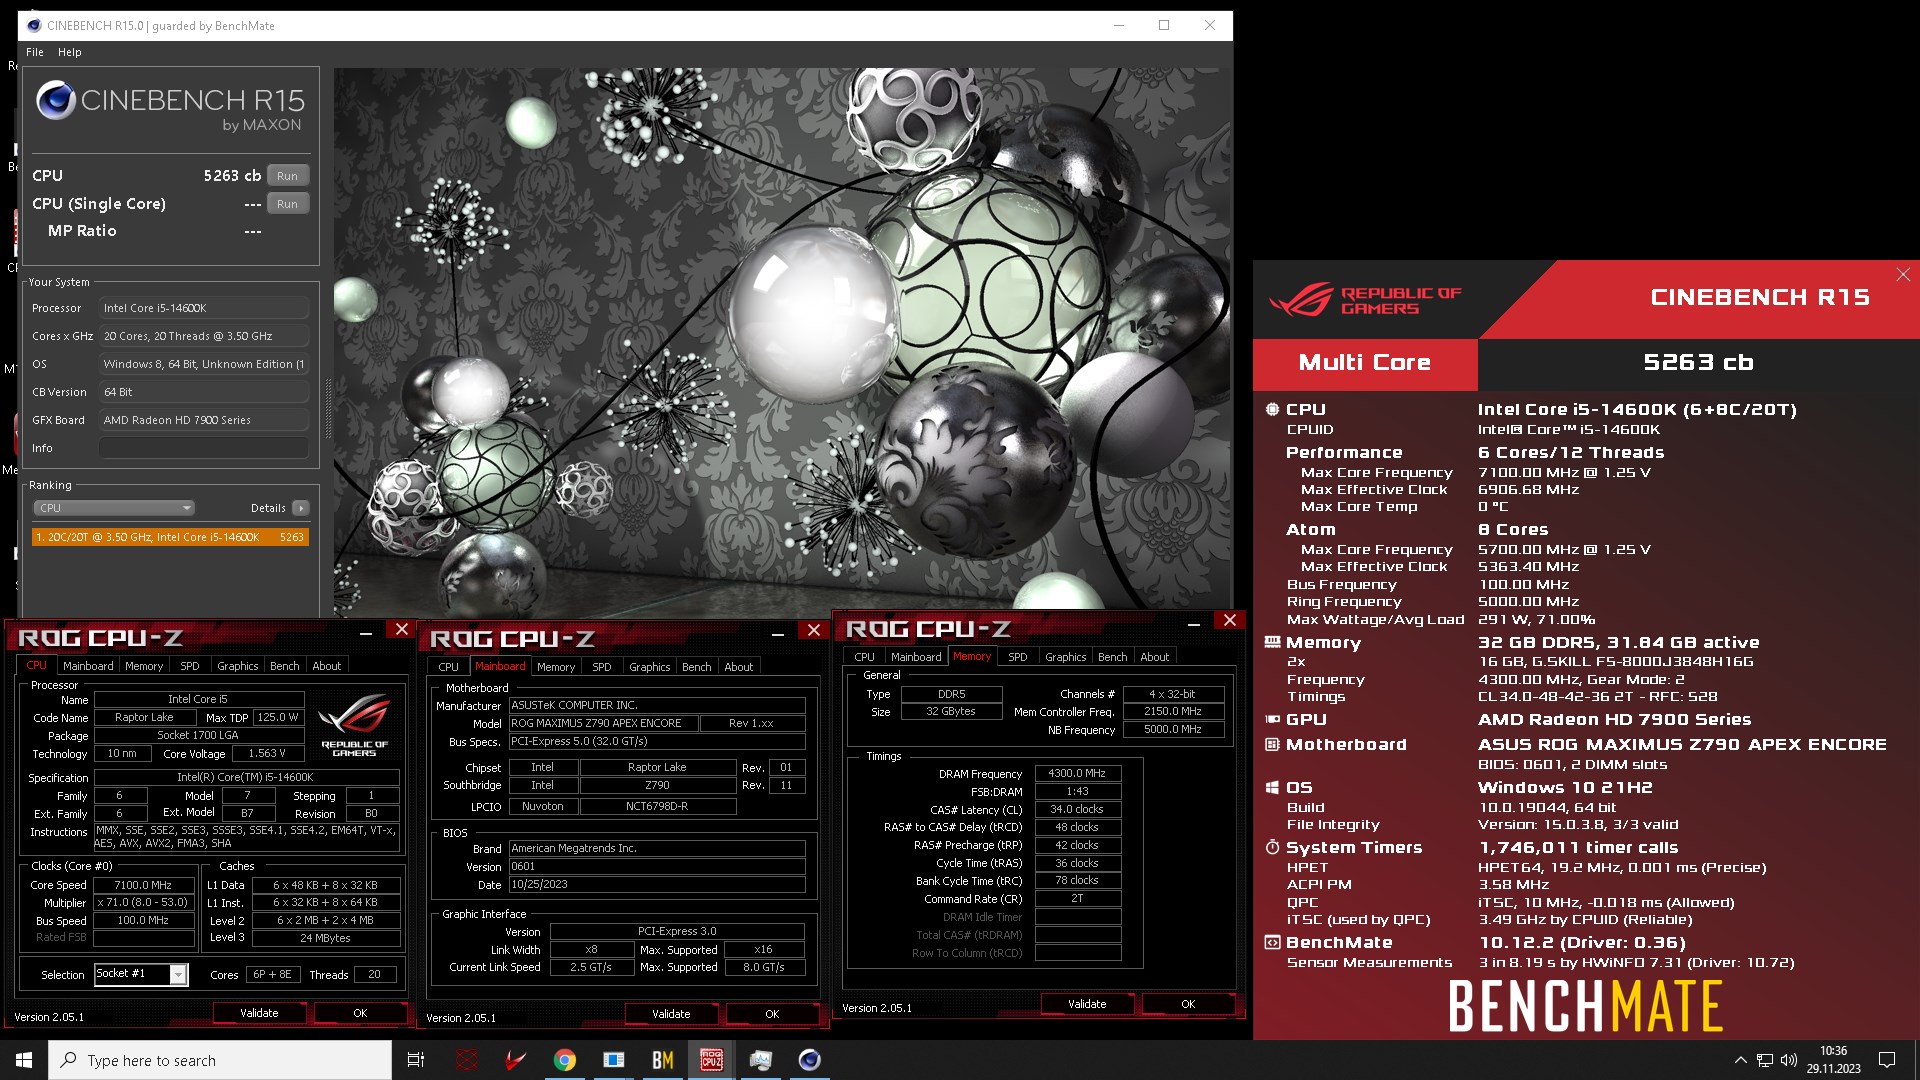Open Mainboard tab in right CPU-Z
This screenshot has height=1080, width=1920.
coord(916,657)
